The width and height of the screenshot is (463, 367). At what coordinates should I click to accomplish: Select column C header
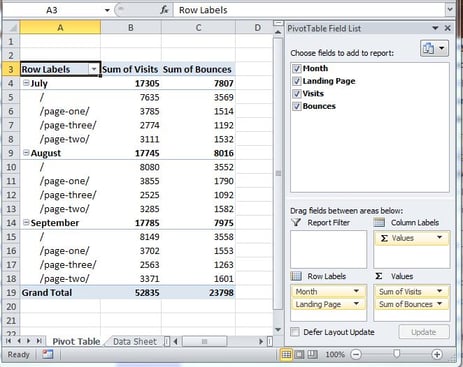198,28
